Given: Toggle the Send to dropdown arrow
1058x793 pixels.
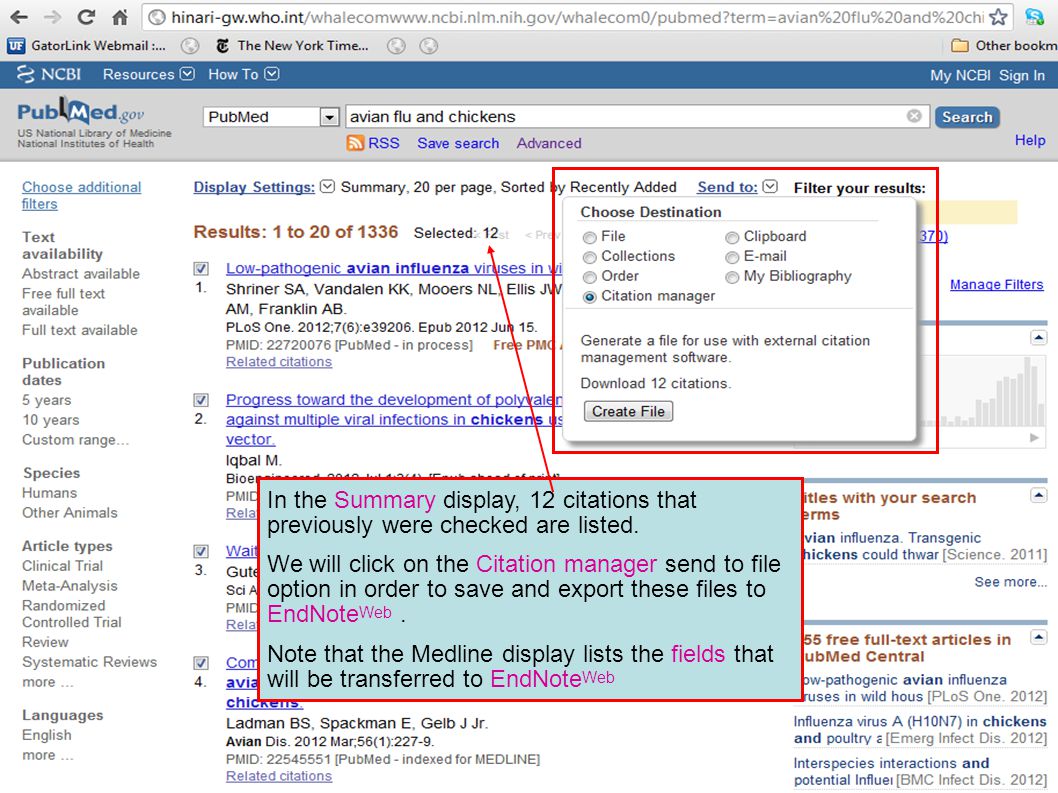Looking at the screenshot, I should [x=770, y=186].
